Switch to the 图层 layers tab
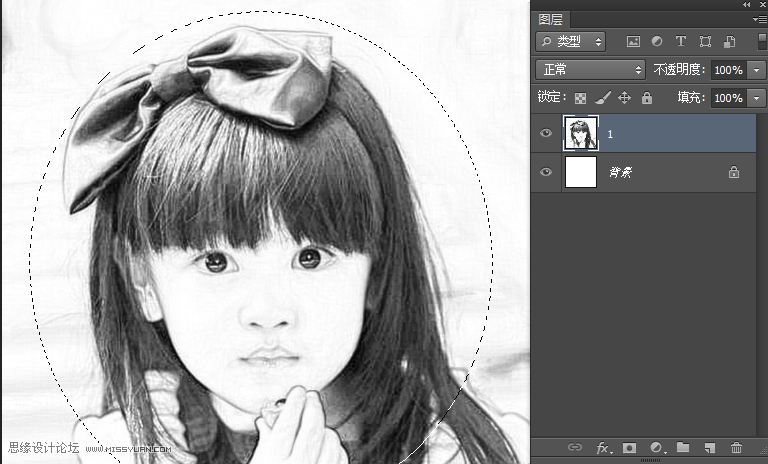The image size is (768, 464). 550,20
